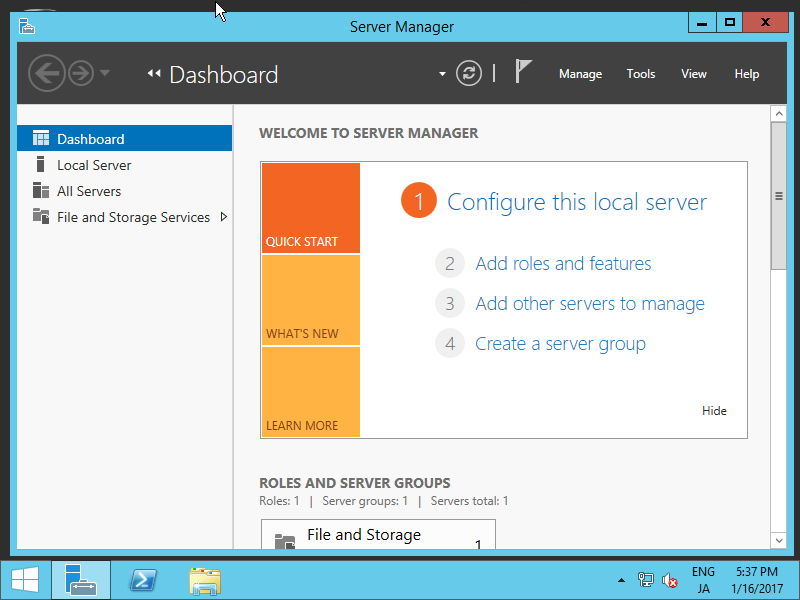Select All Servers in the navigation pane
800x600 pixels.
(x=124, y=191)
